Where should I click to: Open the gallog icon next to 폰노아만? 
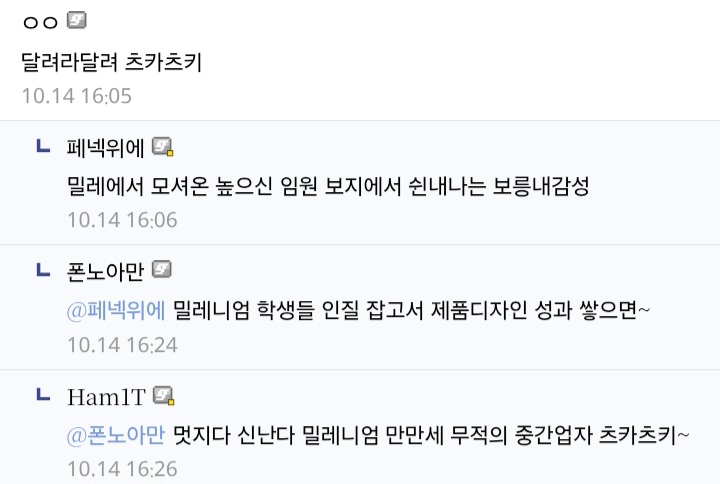[x=162, y=270]
